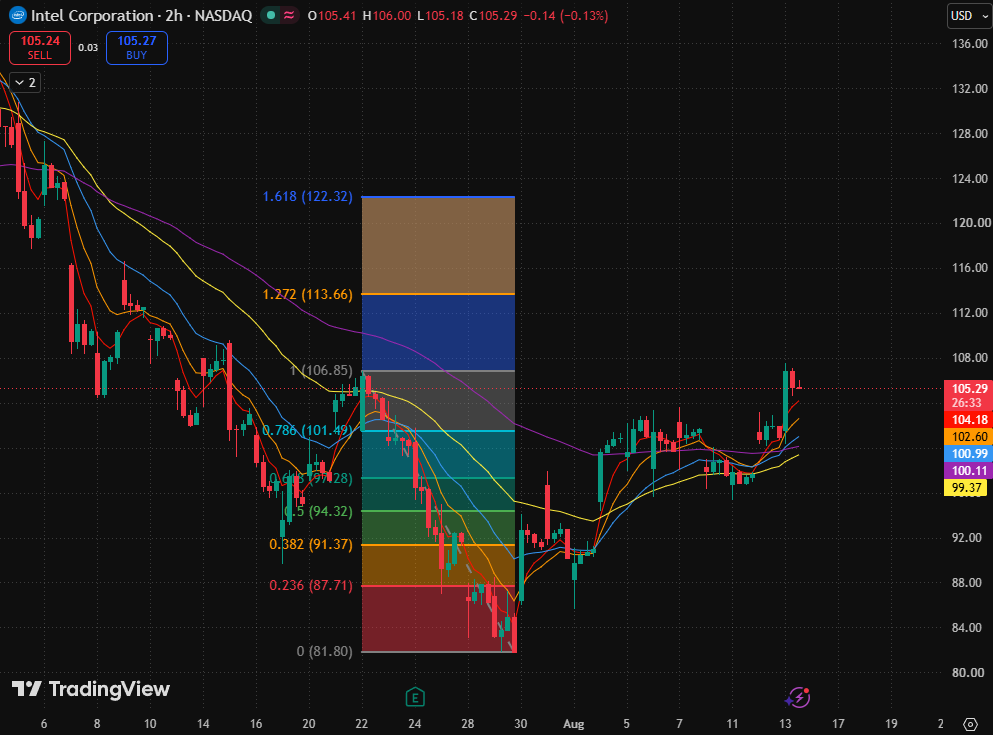Select the 1 (106.85) Fibonacci level label
Viewport: 993px width, 735px height.
coord(321,370)
